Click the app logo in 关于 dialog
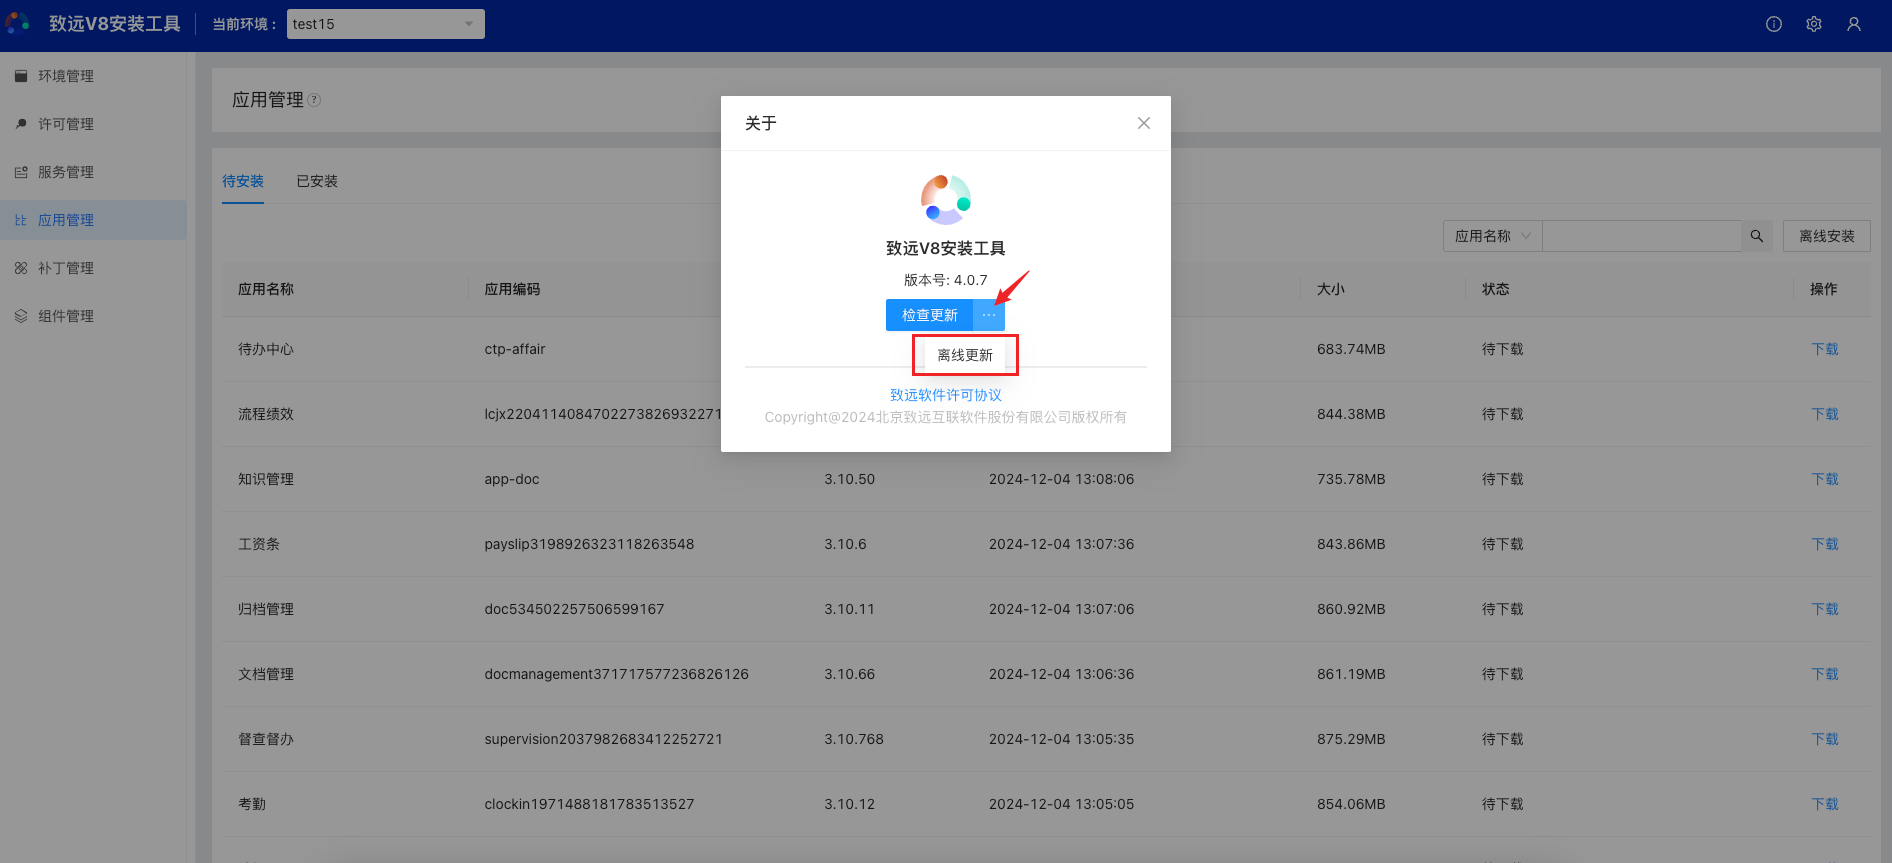Screen dimensions: 1892x863 (x=946, y=200)
